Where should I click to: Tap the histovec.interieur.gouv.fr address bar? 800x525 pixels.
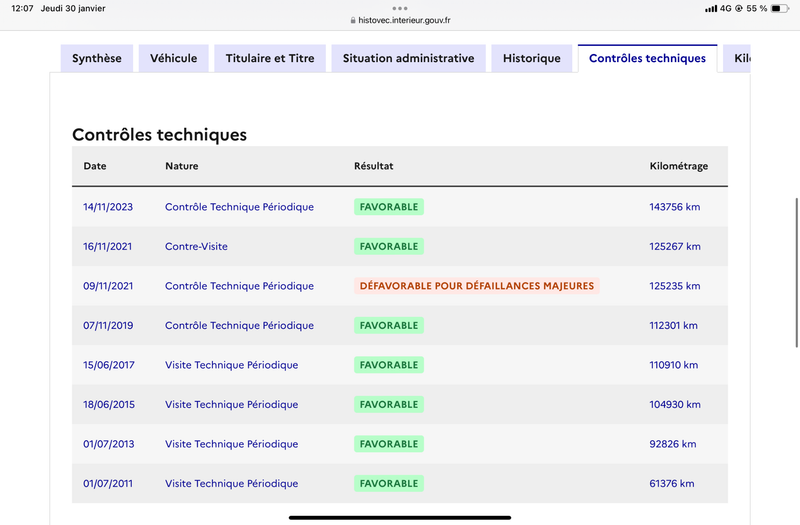pos(400,20)
